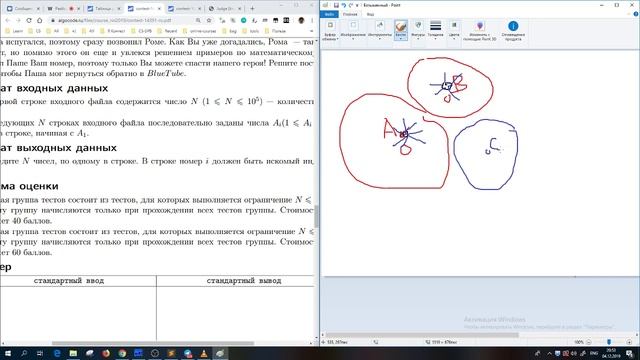This screenshot has height=360, width=640.
Task: Switch to the first browser tab
Action: pyautogui.click(x=23, y=8)
